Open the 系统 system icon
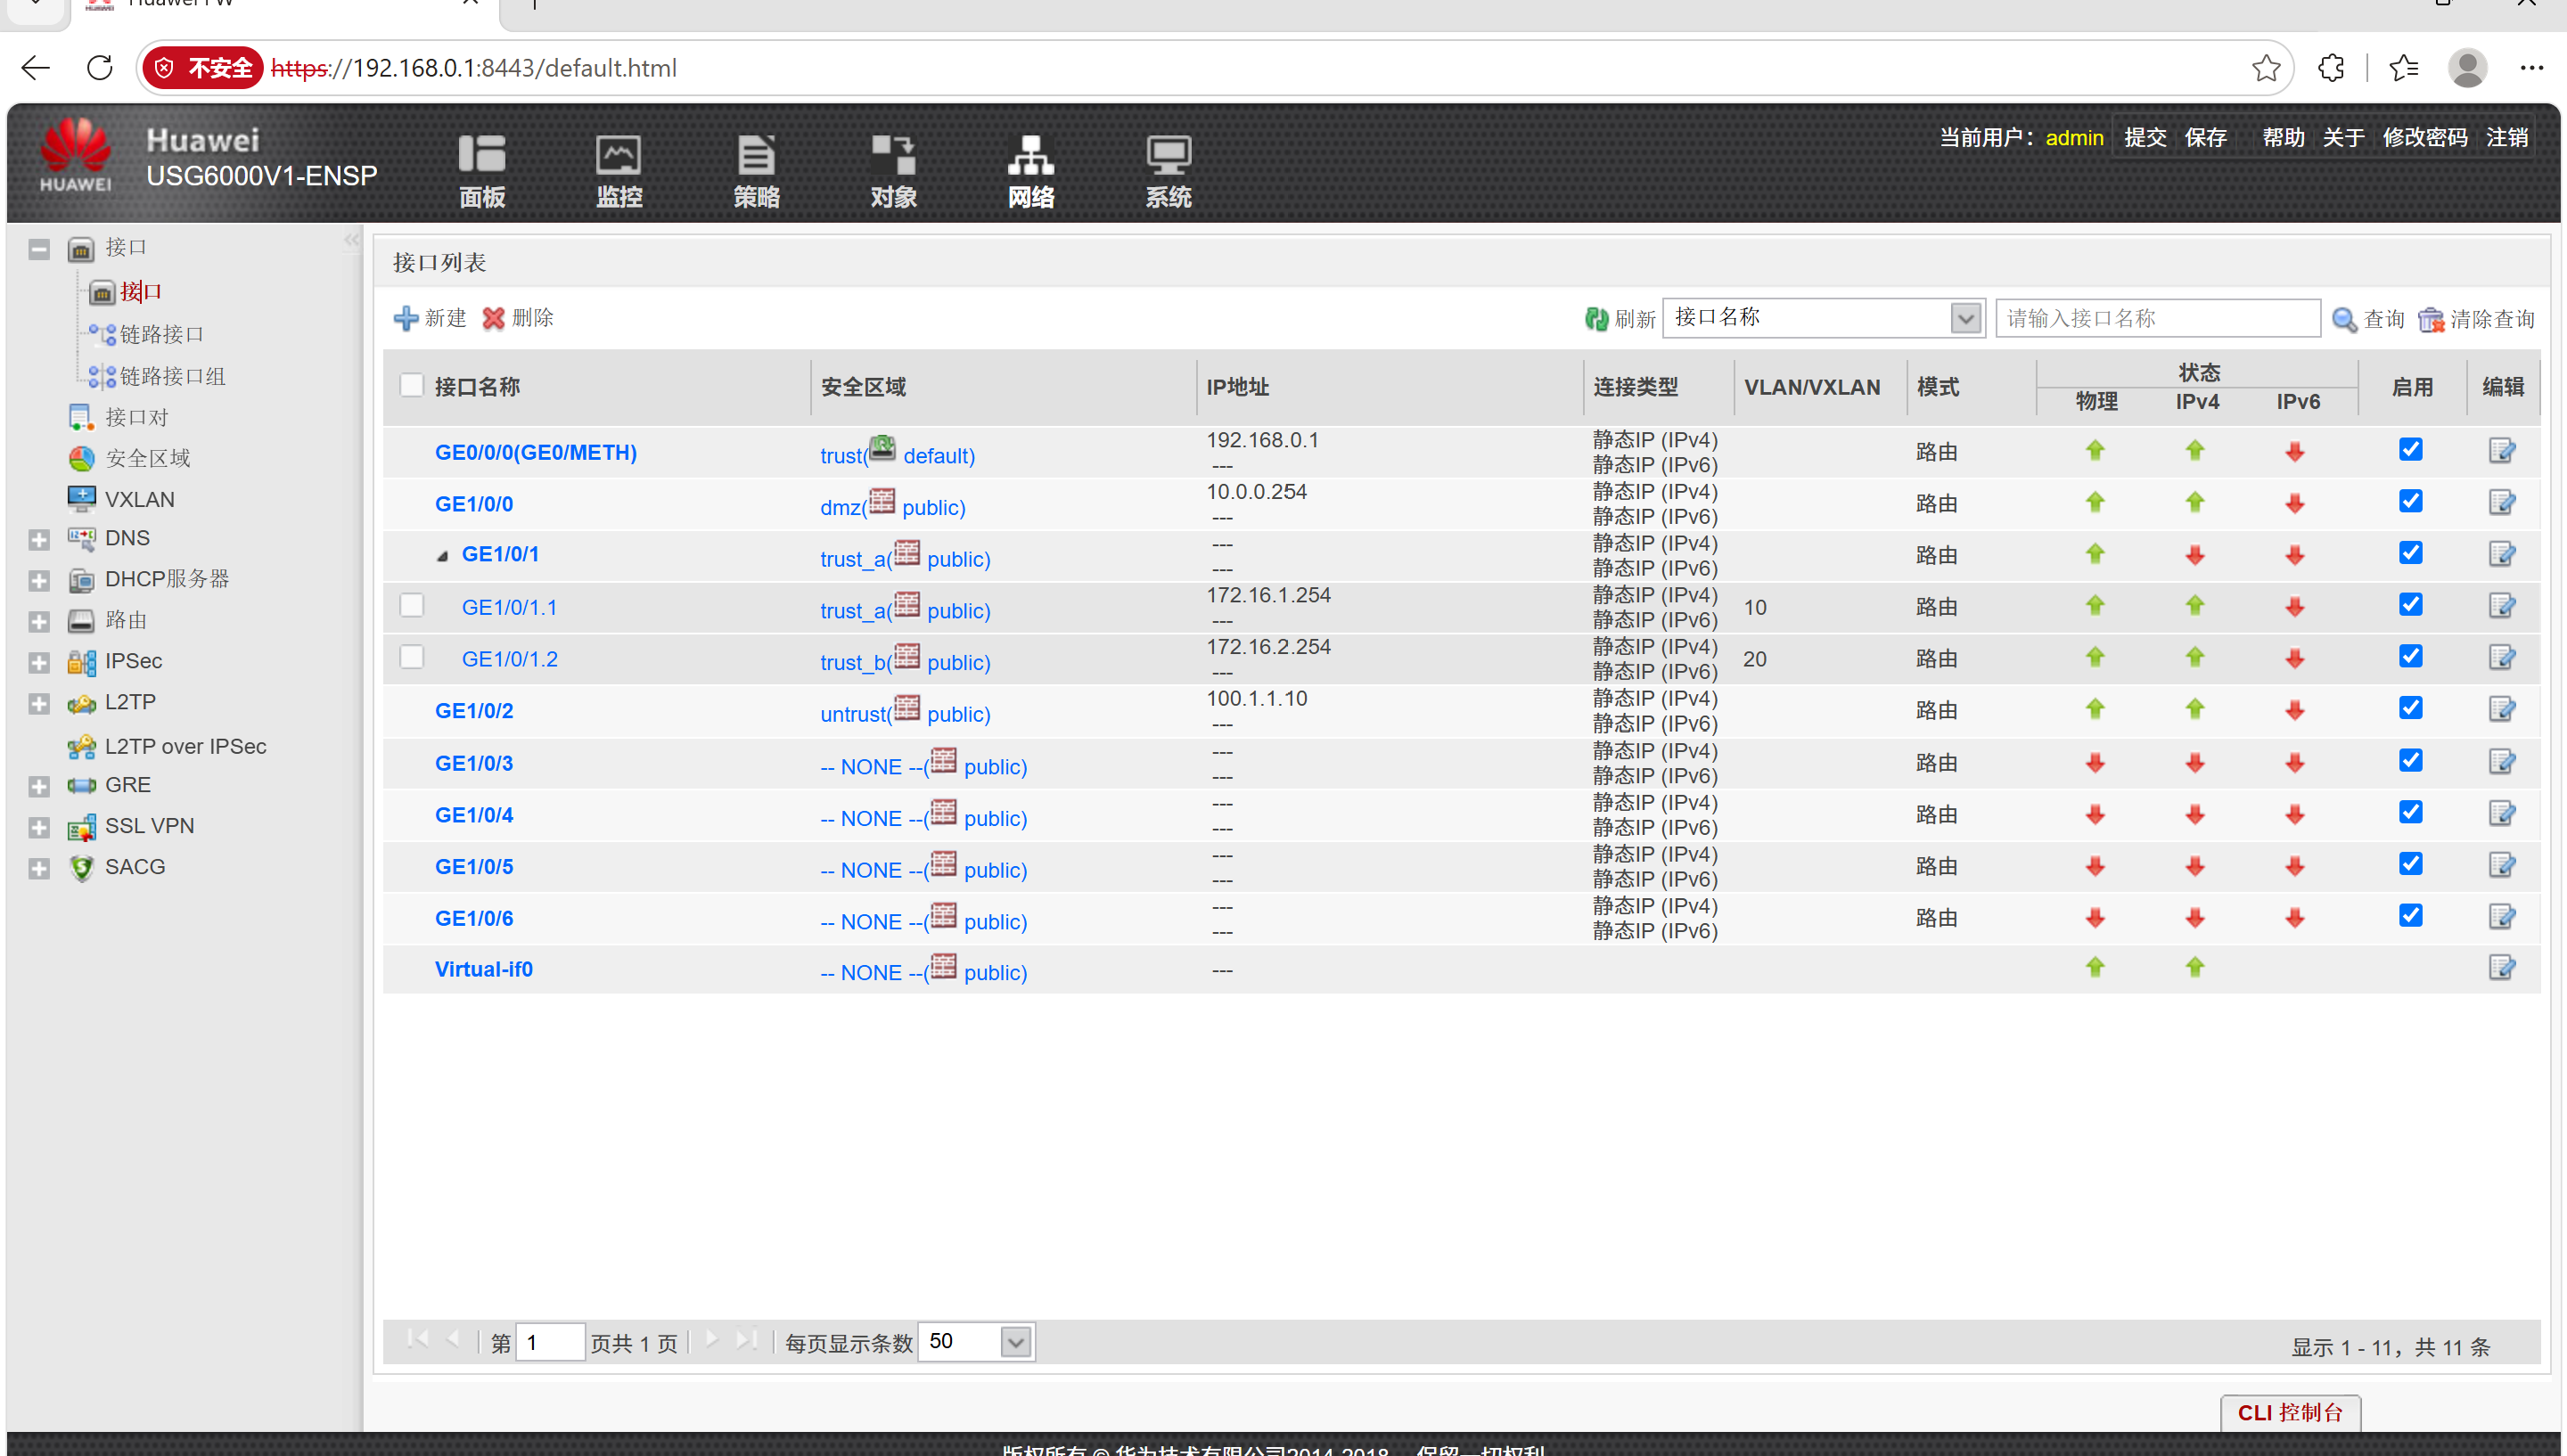Image resolution: width=2567 pixels, height=1456 pixels. tap(1168, 170)
